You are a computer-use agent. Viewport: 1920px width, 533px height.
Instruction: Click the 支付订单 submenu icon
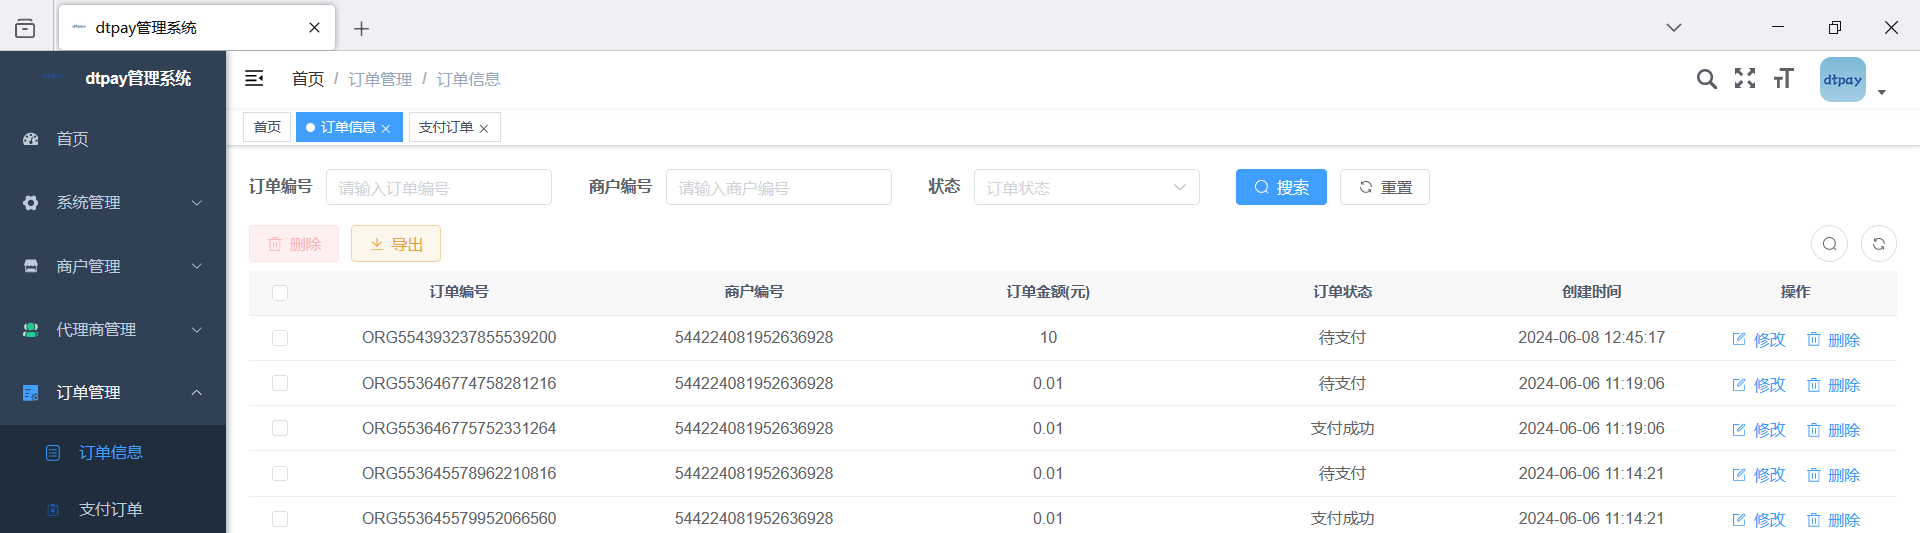[x=53, y=510]
